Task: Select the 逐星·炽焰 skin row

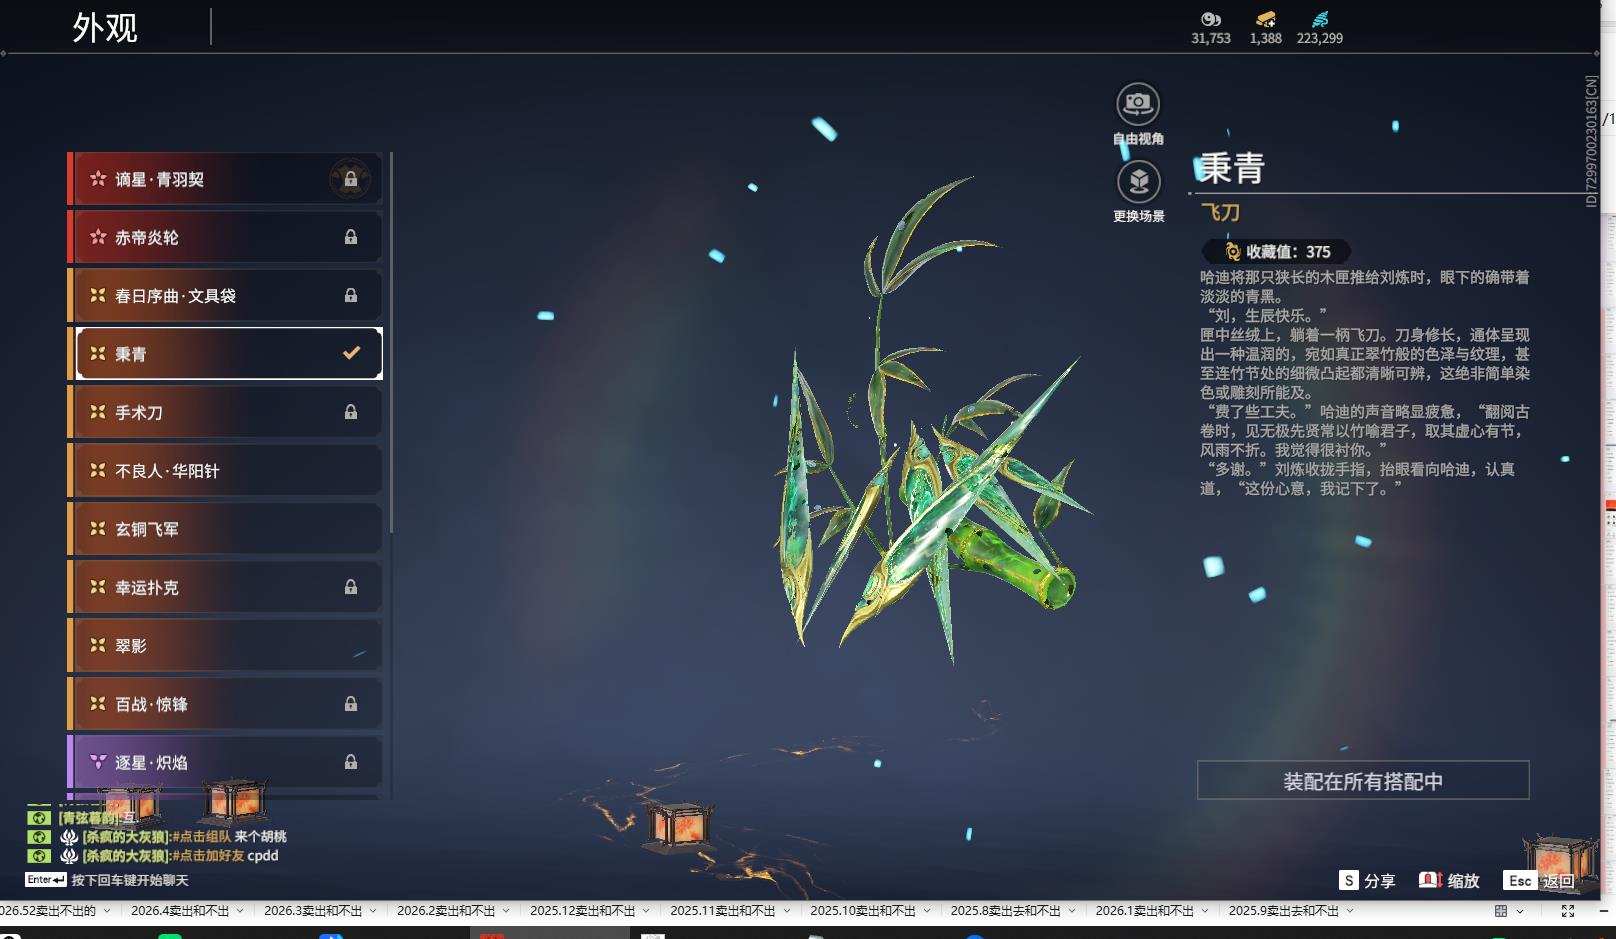Action: 225,762
